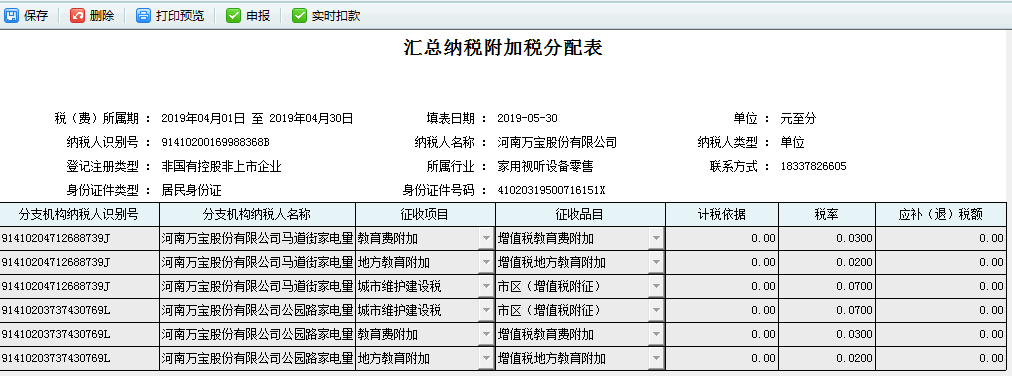
Task: Click the 征收项目 column header
Action: tap(425, 215)
